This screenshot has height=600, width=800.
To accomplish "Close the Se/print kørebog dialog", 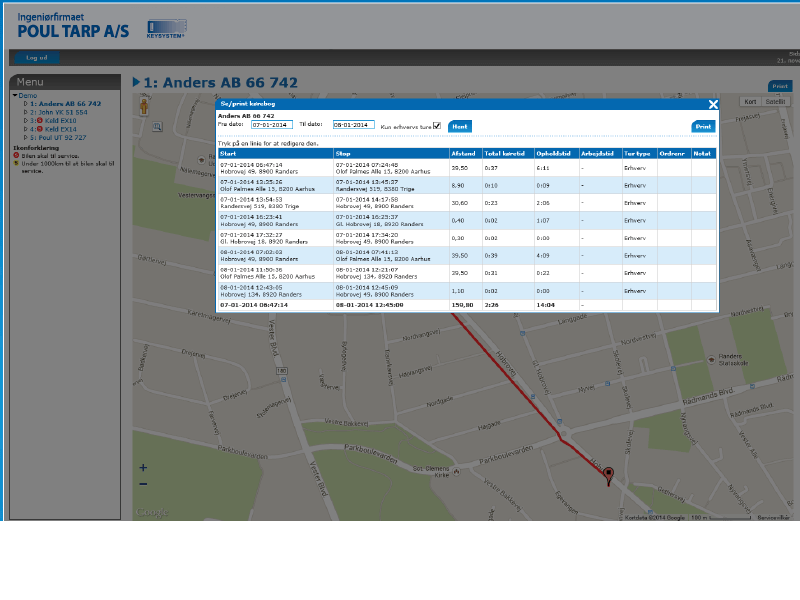I will 713,104.
